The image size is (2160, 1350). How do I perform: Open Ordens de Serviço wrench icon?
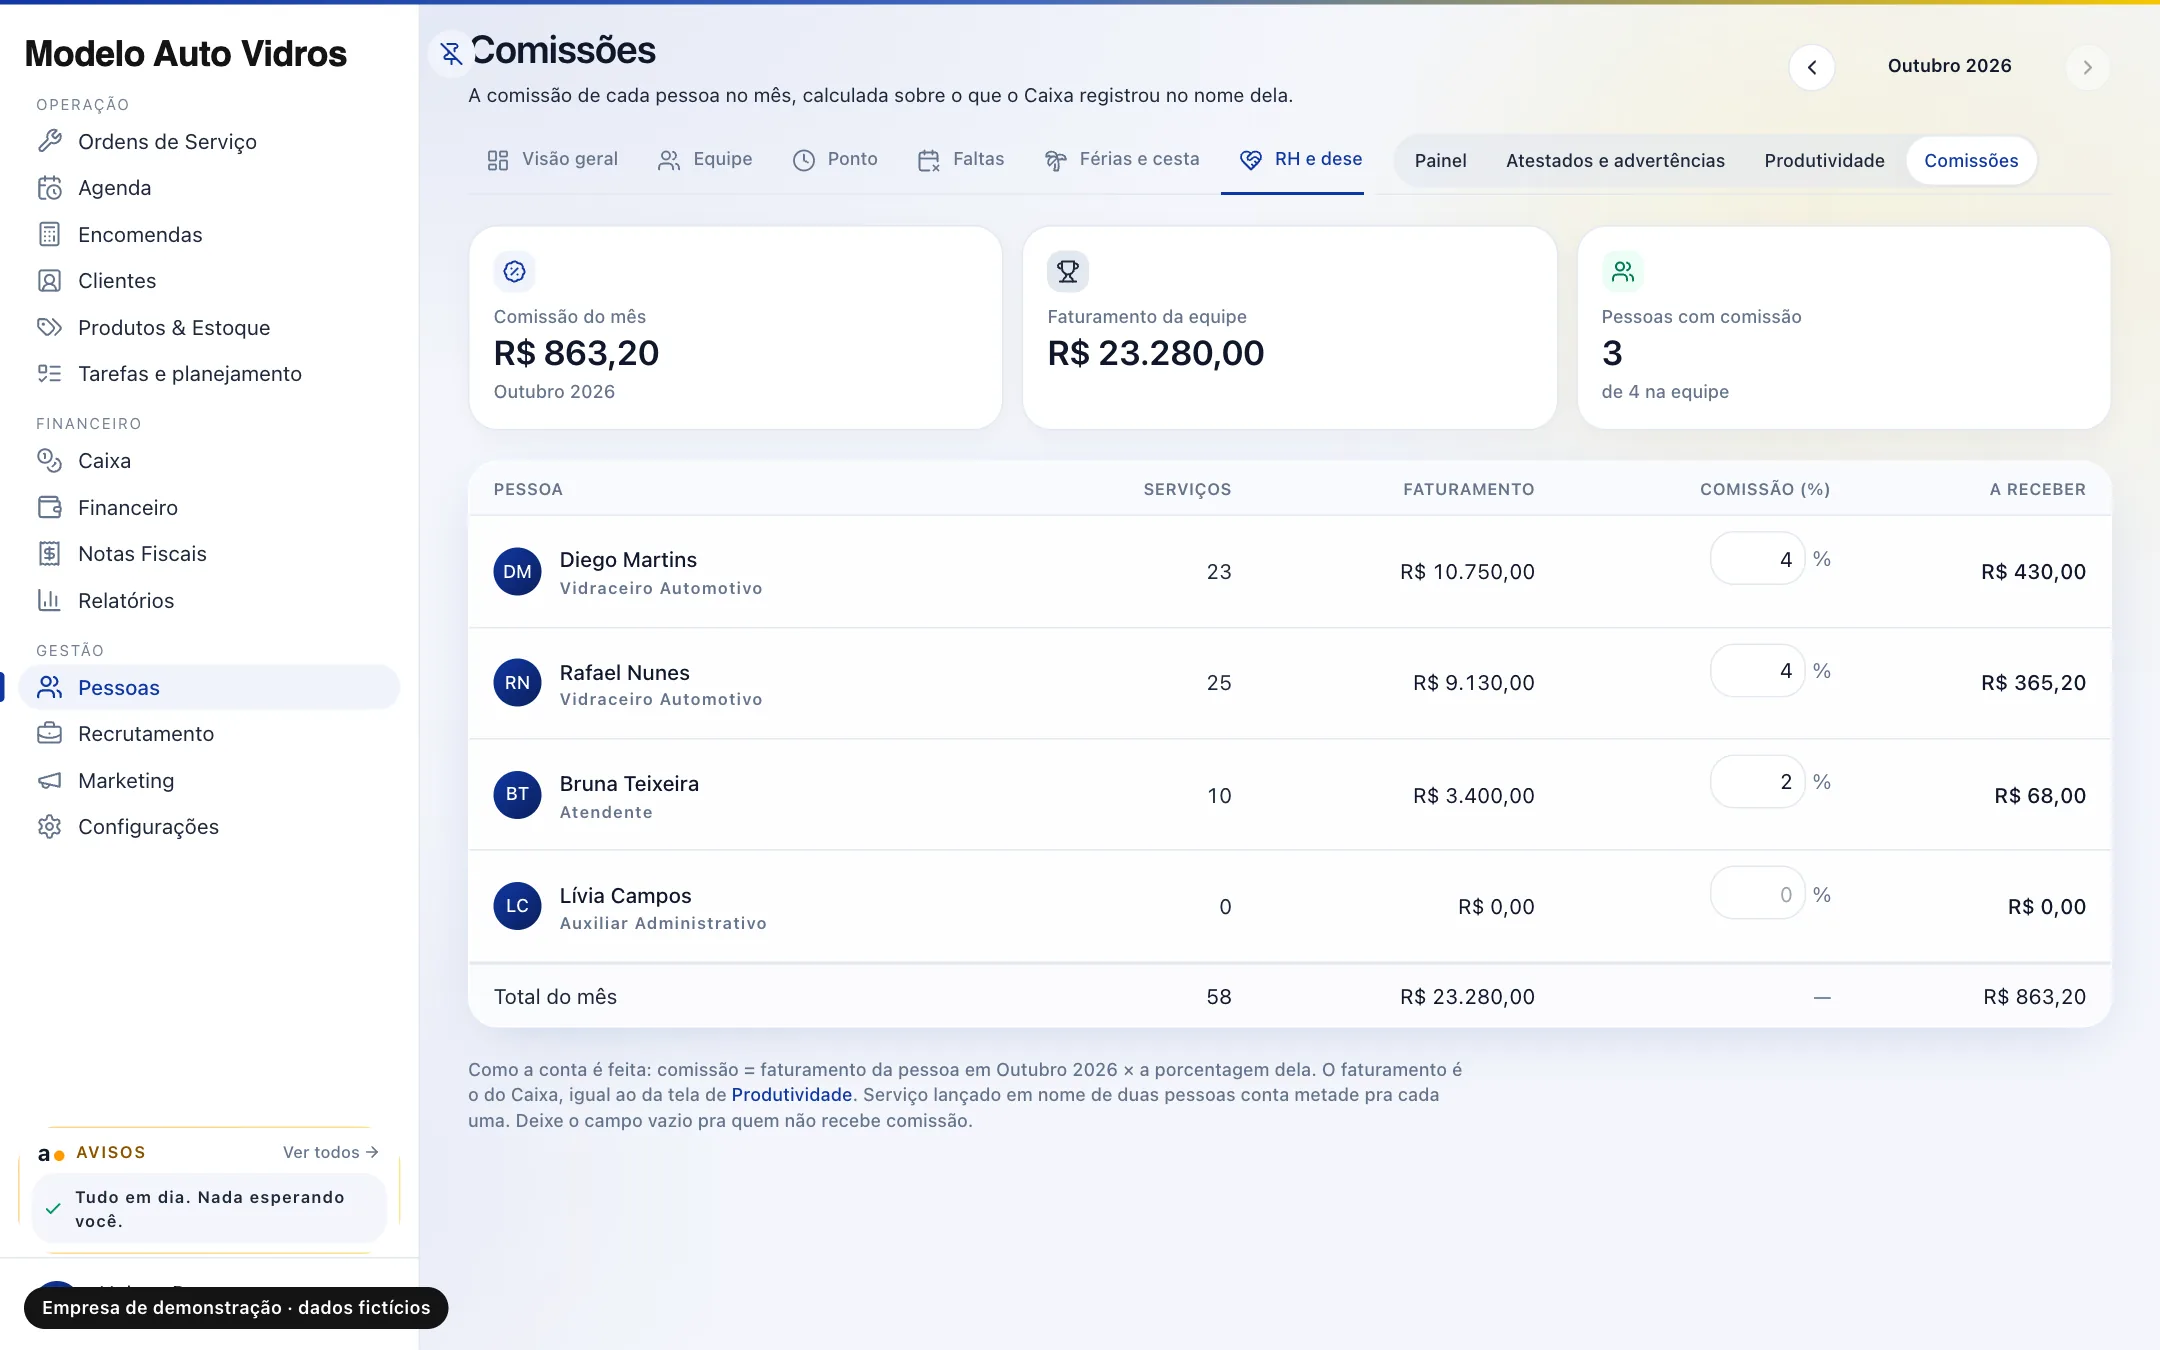pyautogui.click(x=50, y=141)
